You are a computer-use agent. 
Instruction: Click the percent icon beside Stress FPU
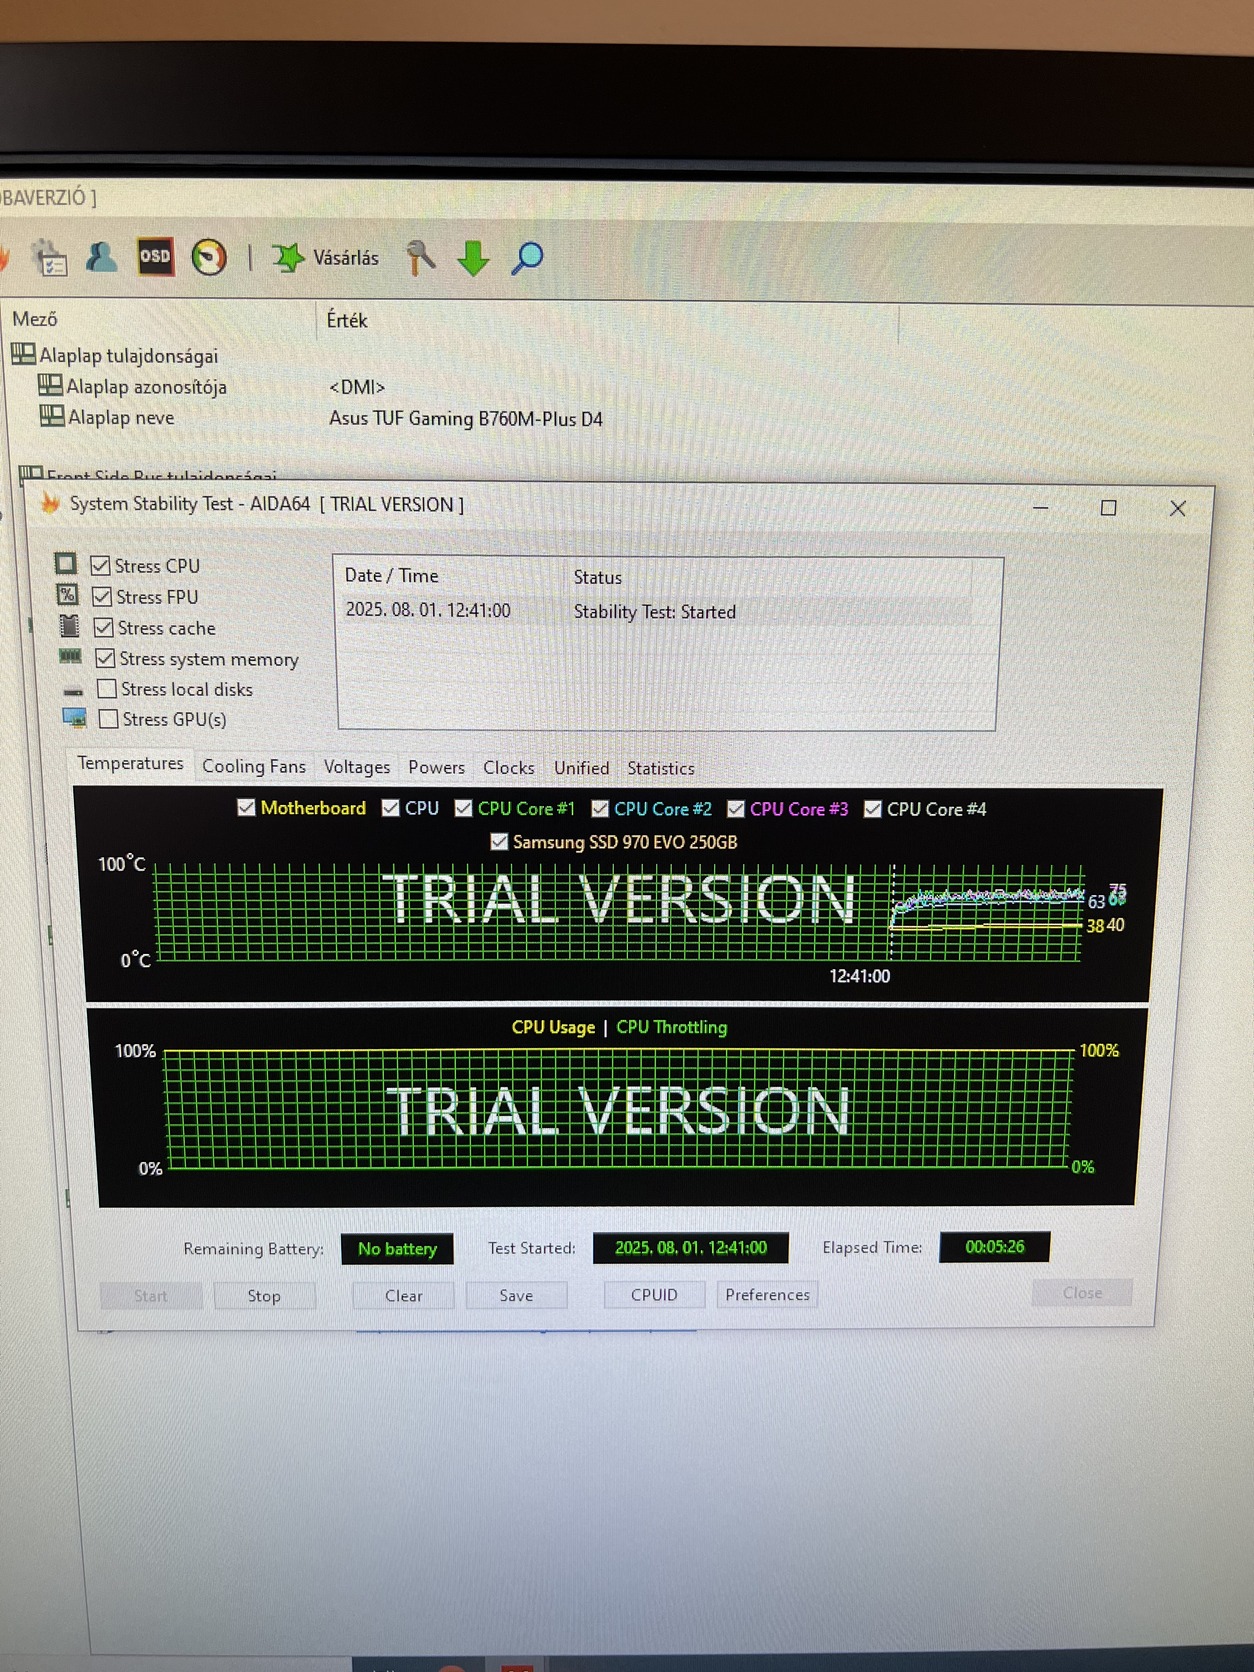coord(67,595)
